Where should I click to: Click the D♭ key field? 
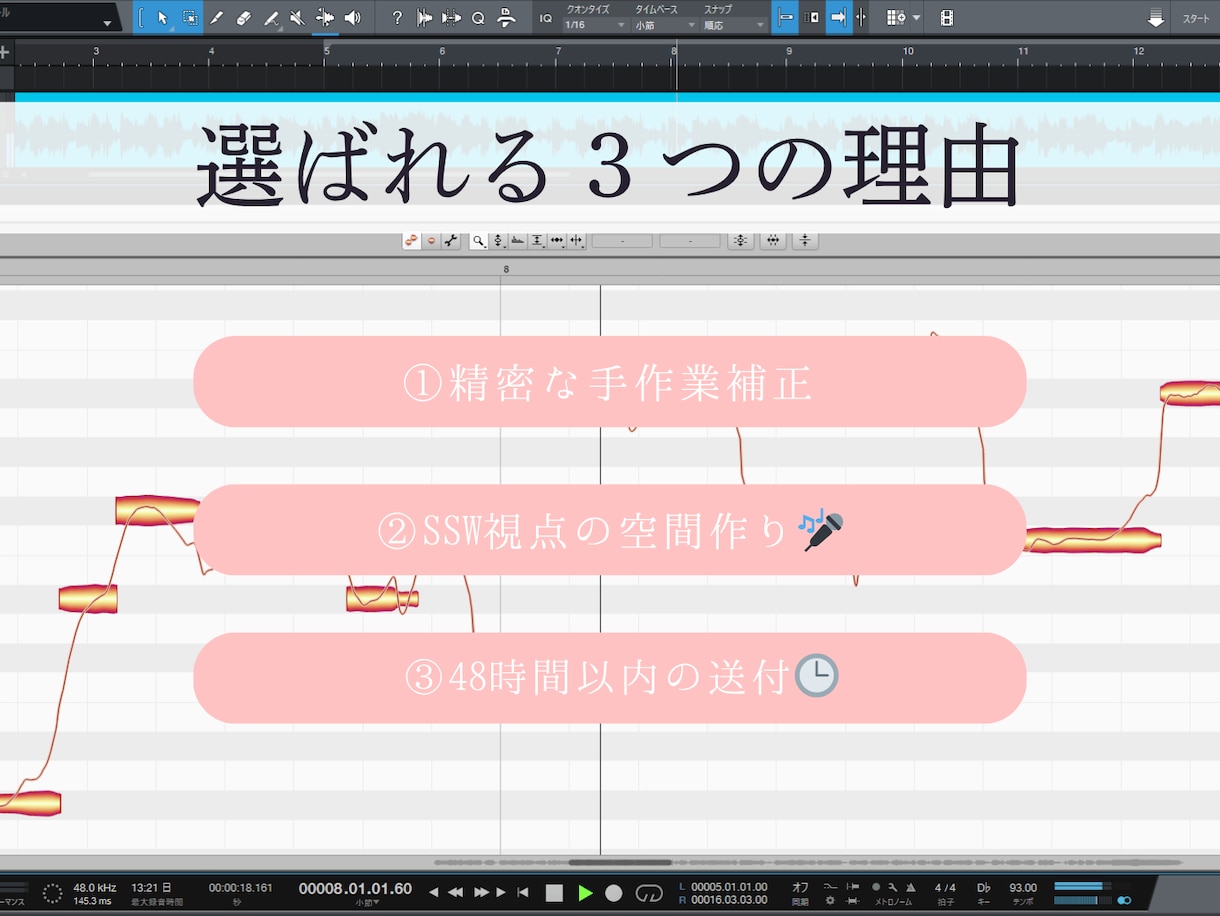point(984,887)
